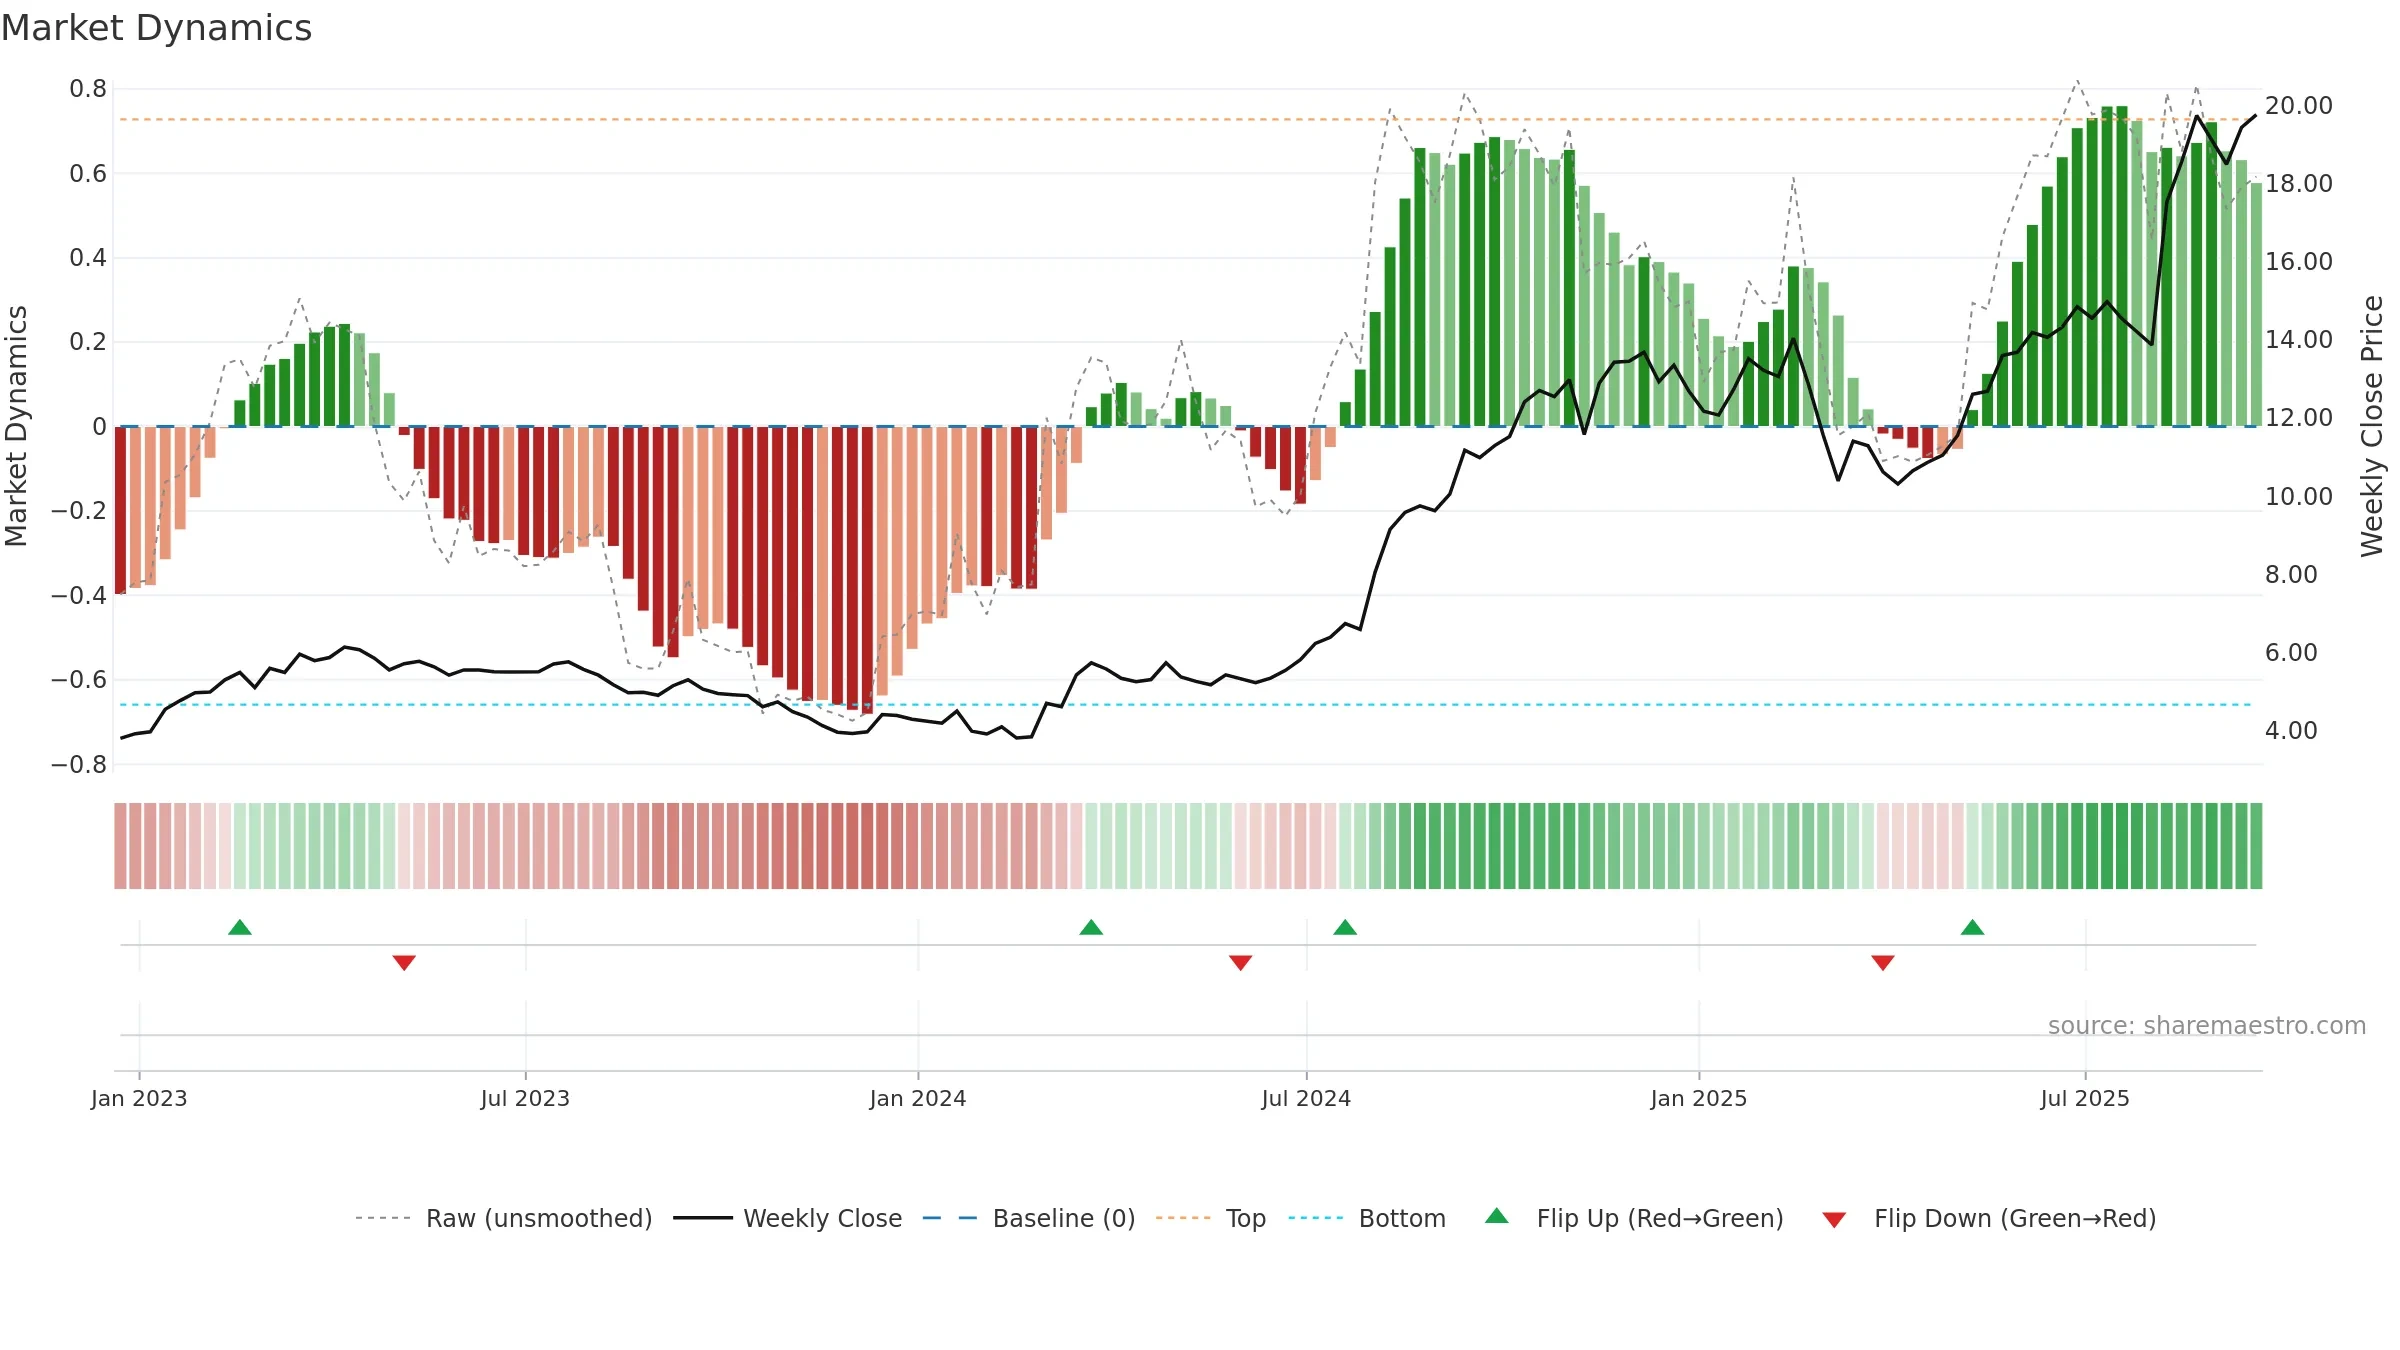Click the 0.8 dynamics axis tick
2400x1350 pixels.
click(88, 89)
